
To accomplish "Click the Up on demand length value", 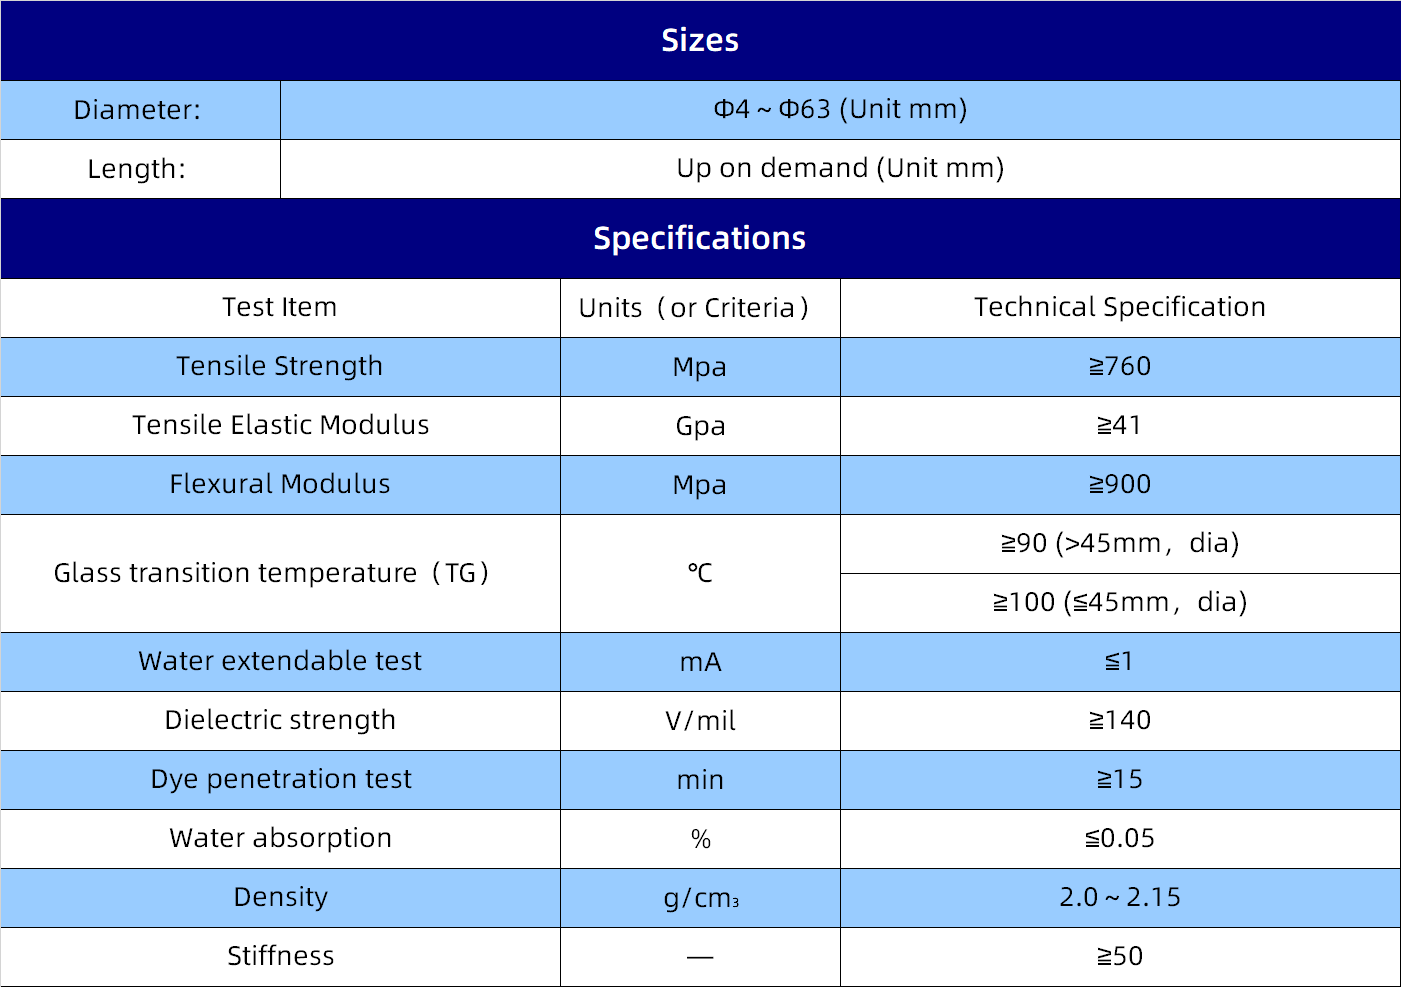I will point(840,168).
